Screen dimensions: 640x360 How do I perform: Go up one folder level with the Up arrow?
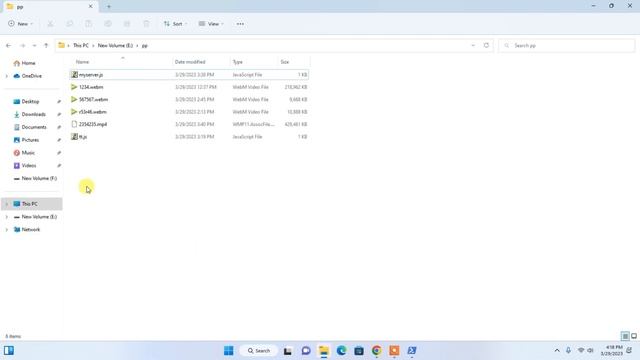tap(46, 45)
